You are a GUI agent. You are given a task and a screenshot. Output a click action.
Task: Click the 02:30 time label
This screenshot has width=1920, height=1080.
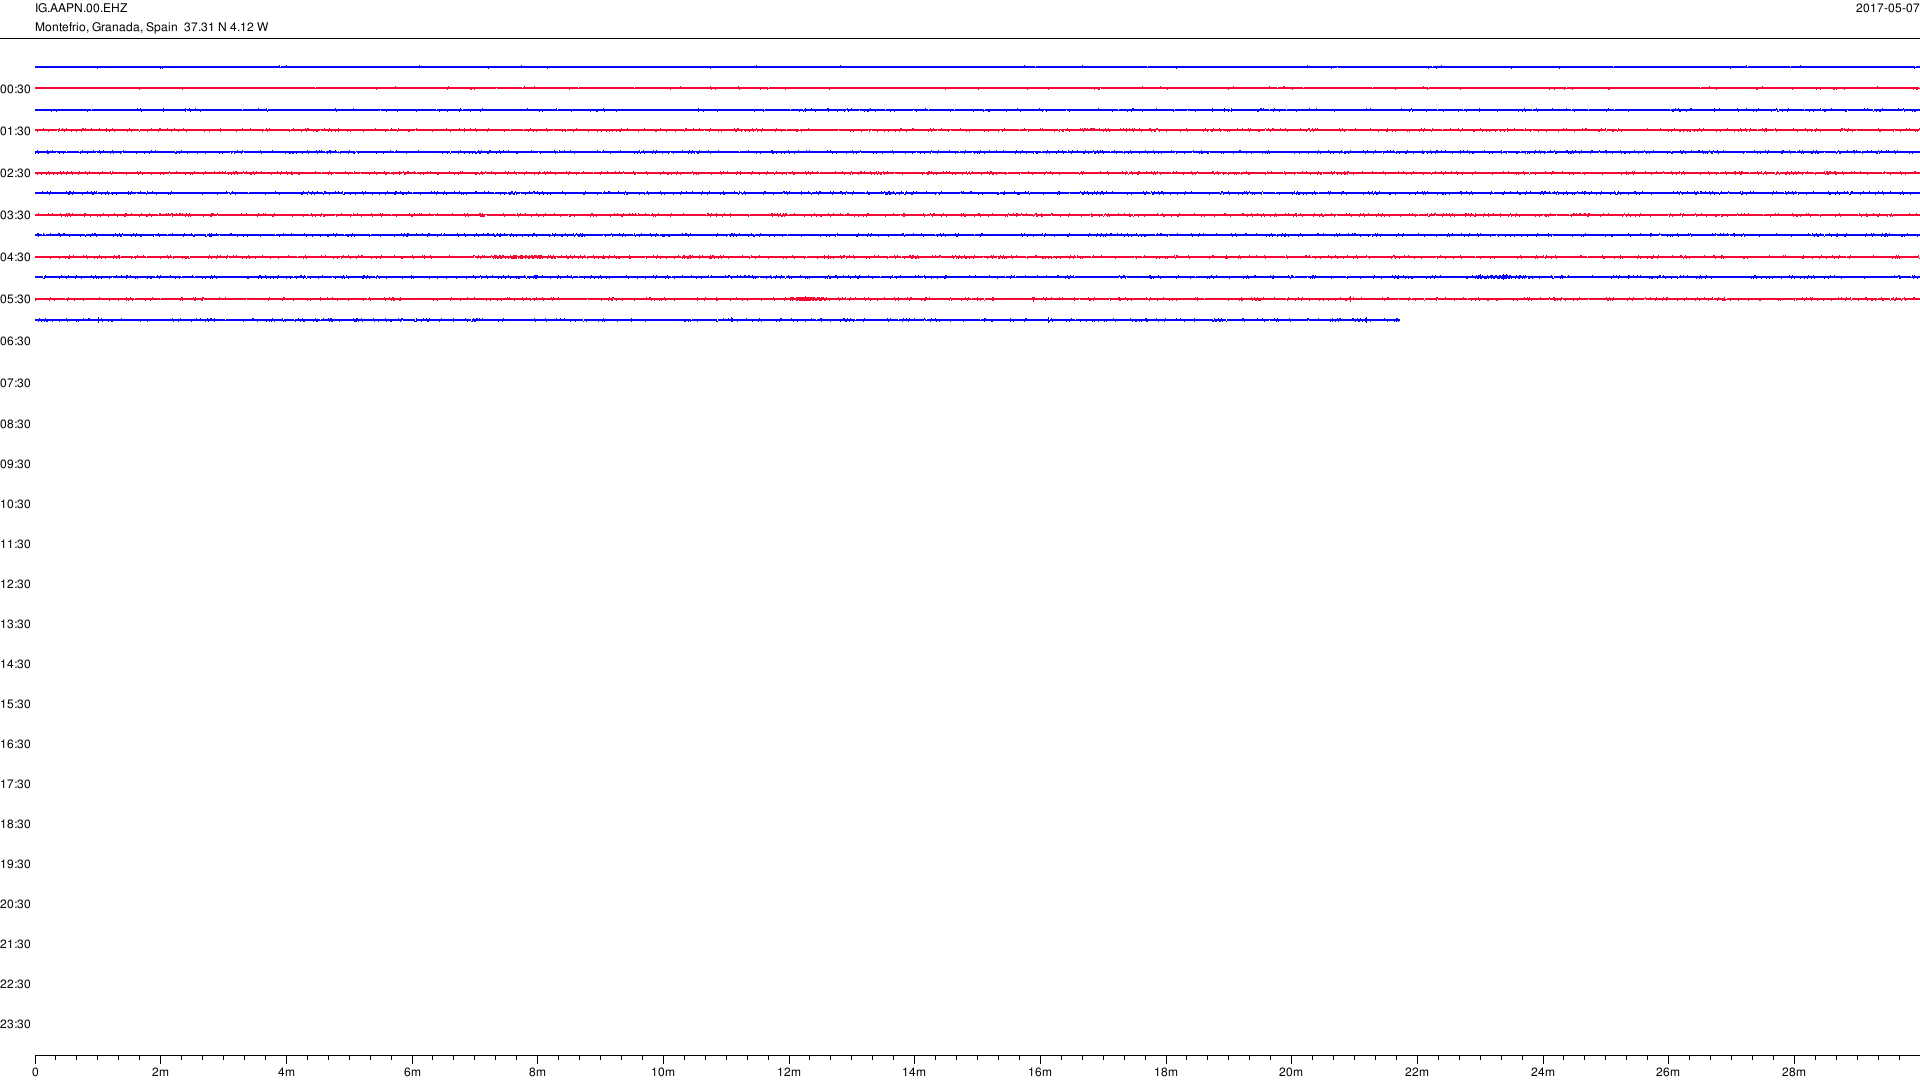point(15,173)
